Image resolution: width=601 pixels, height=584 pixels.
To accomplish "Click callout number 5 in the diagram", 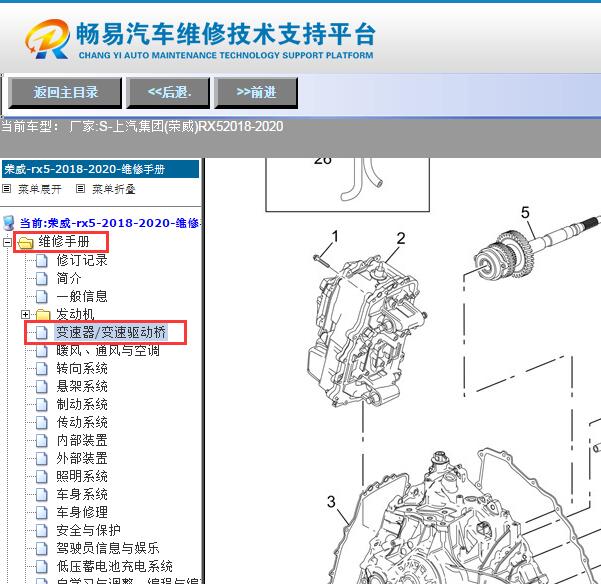I will point(525,213).
